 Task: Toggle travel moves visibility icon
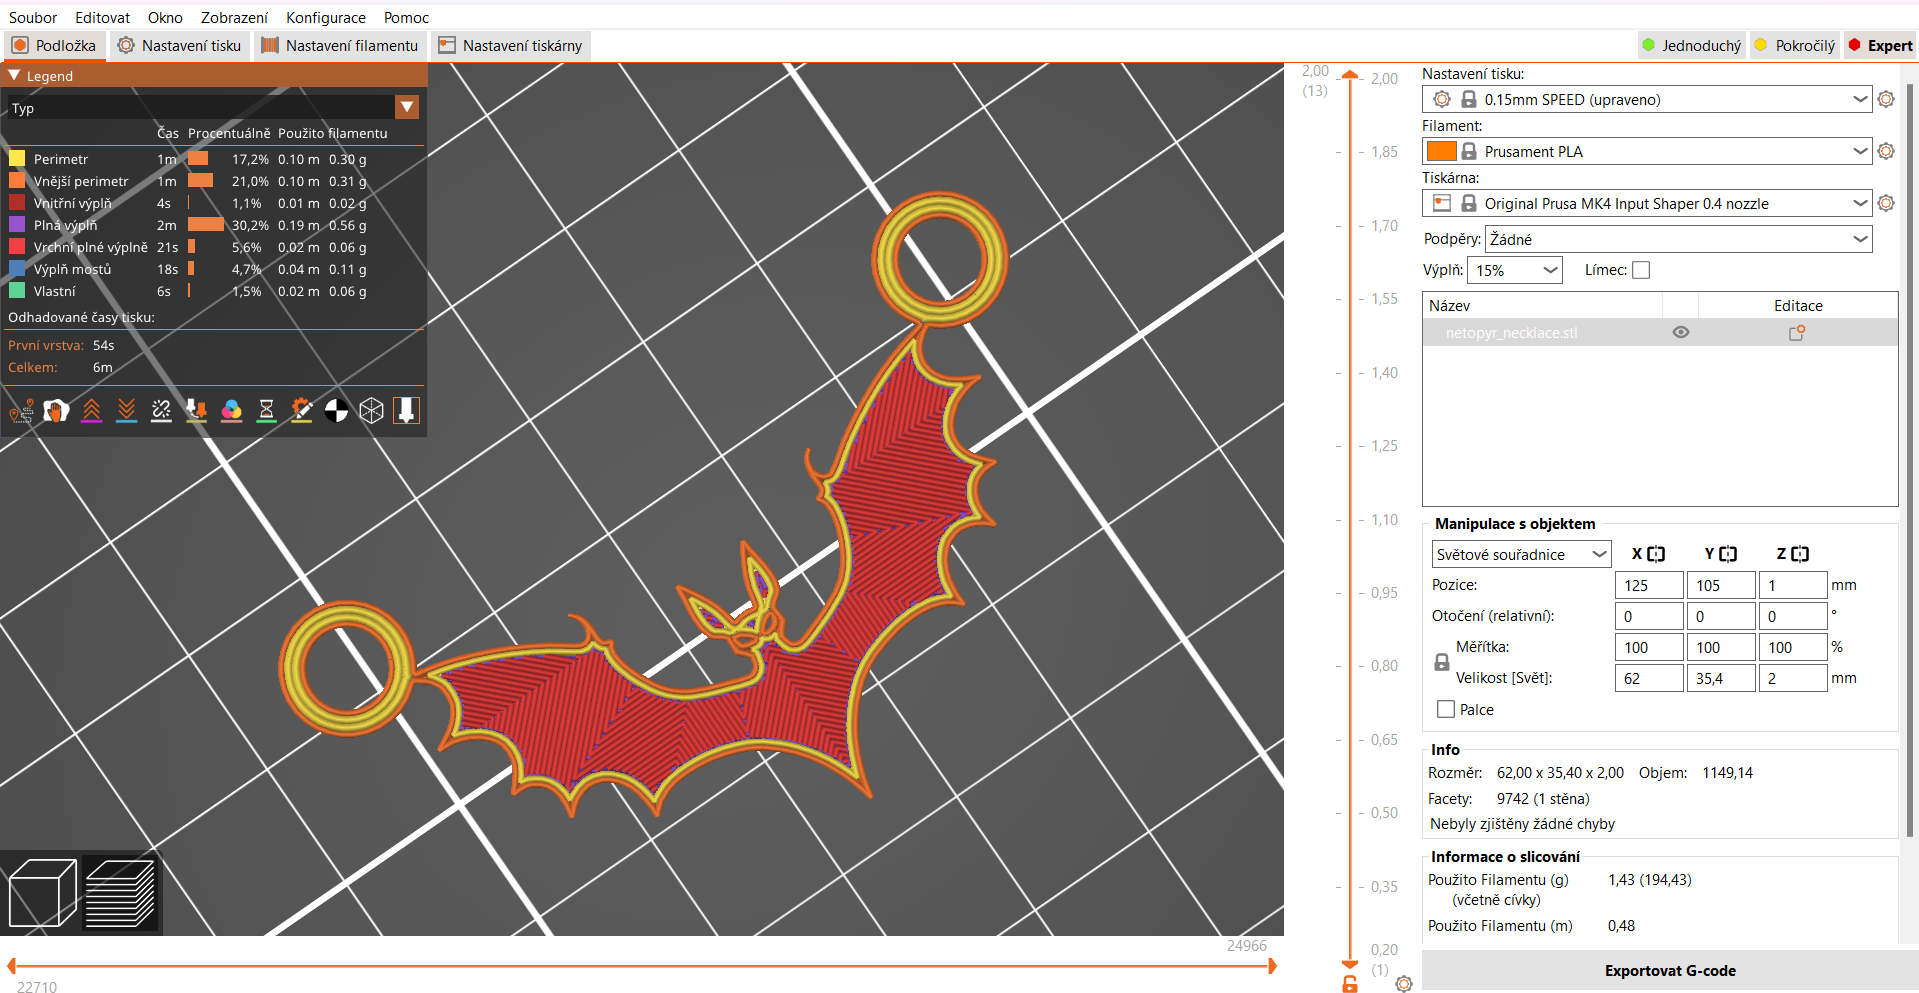click(21, 411)
